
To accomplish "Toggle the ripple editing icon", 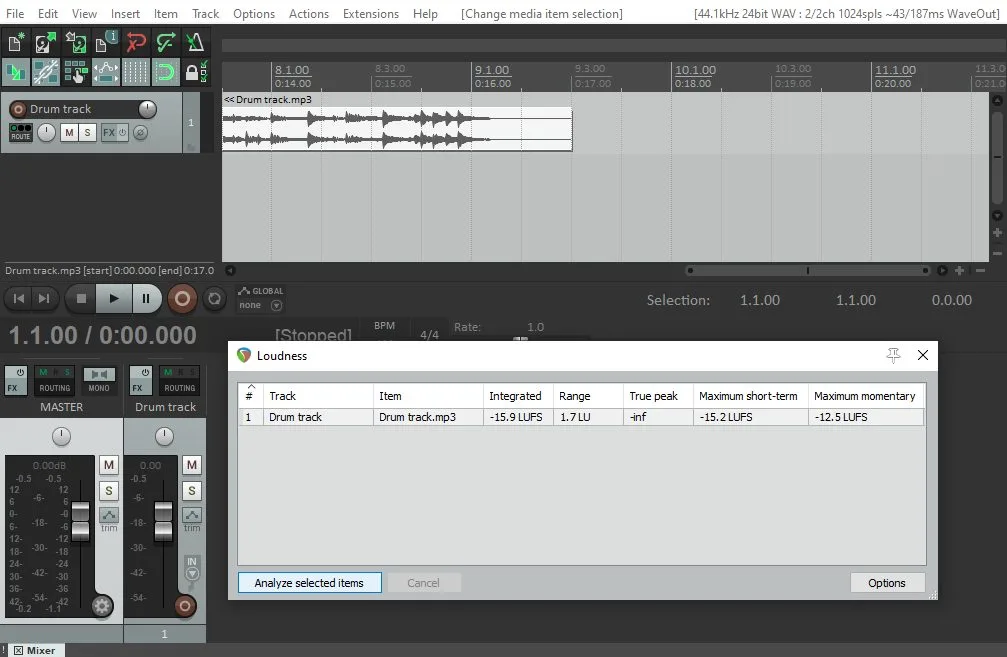I will [16, 72].
